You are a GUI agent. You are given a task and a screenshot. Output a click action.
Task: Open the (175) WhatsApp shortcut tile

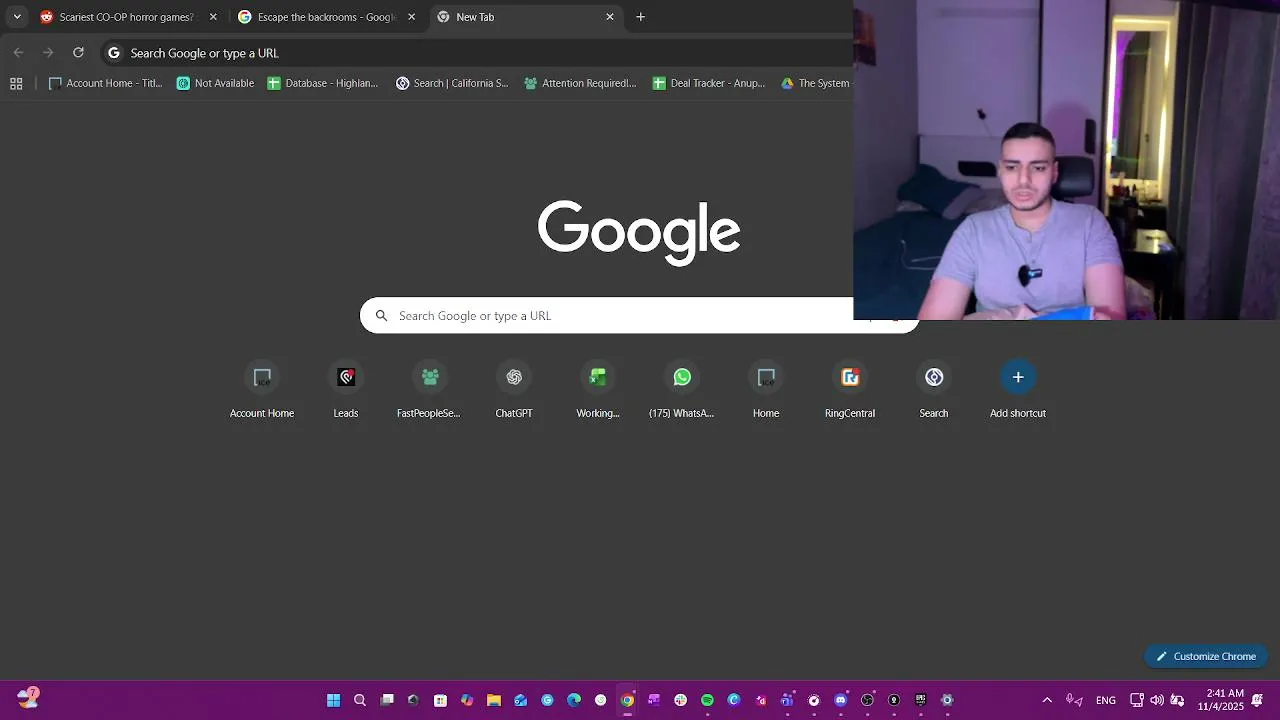pyautogui.click(x=682, y=390)
